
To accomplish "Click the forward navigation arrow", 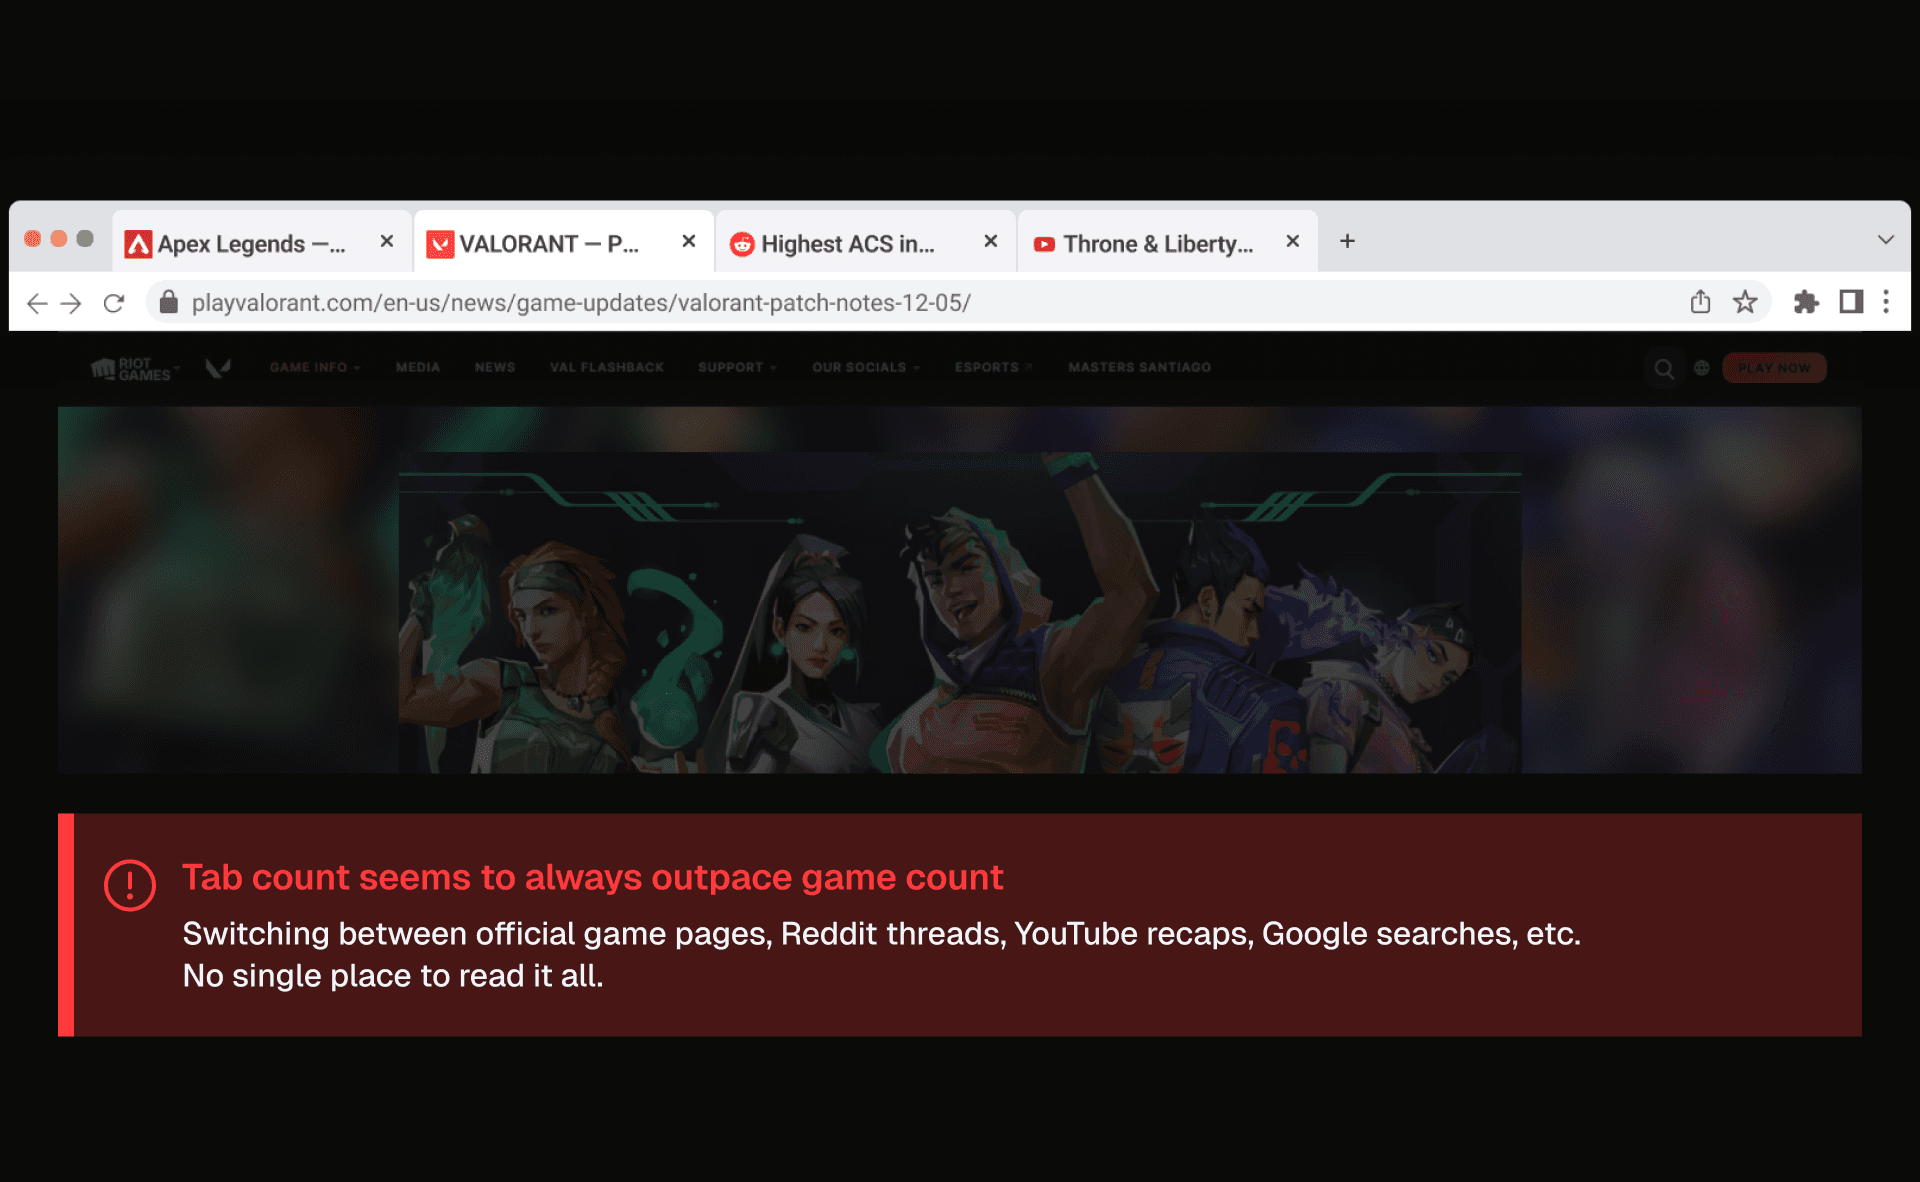I will 71,303.
